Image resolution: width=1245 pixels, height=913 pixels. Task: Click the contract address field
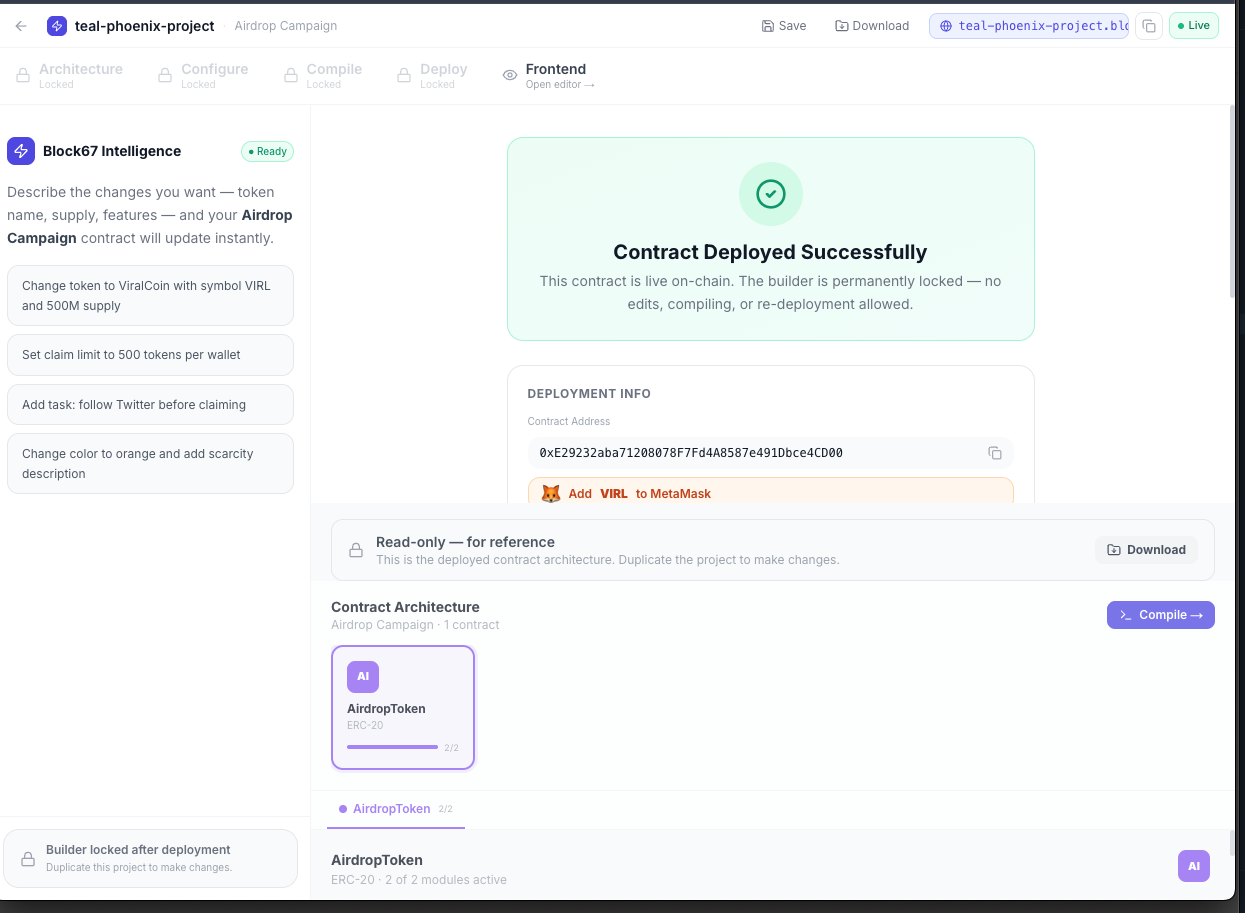pyautogui.click(x=770, y=453)
